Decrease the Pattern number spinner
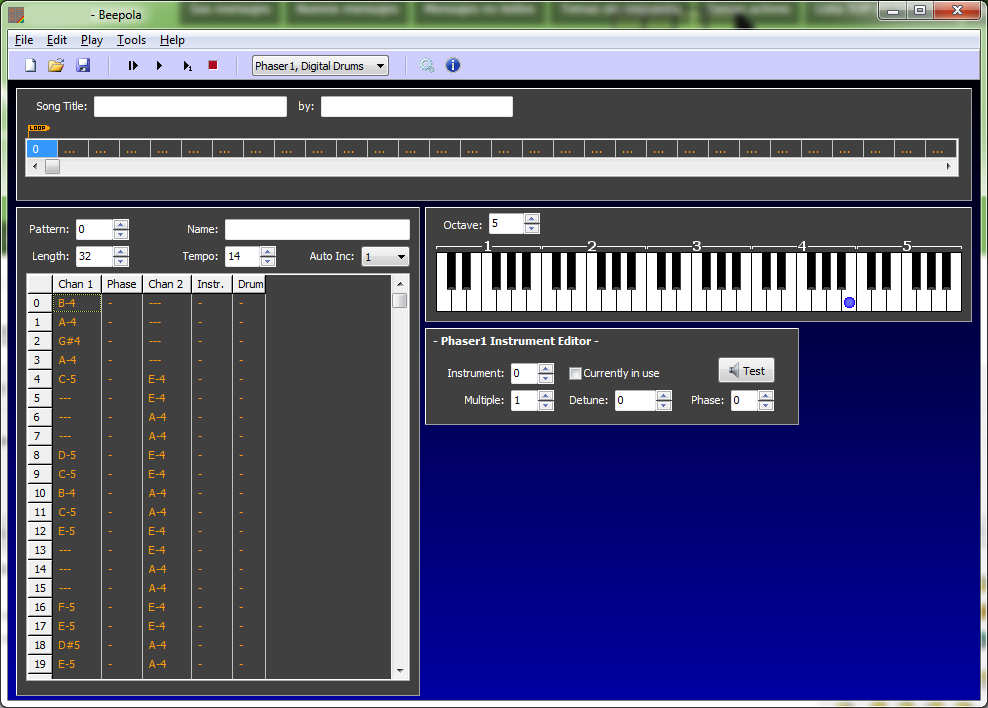This screenshot has height=708, width=988. pos(121,234)
